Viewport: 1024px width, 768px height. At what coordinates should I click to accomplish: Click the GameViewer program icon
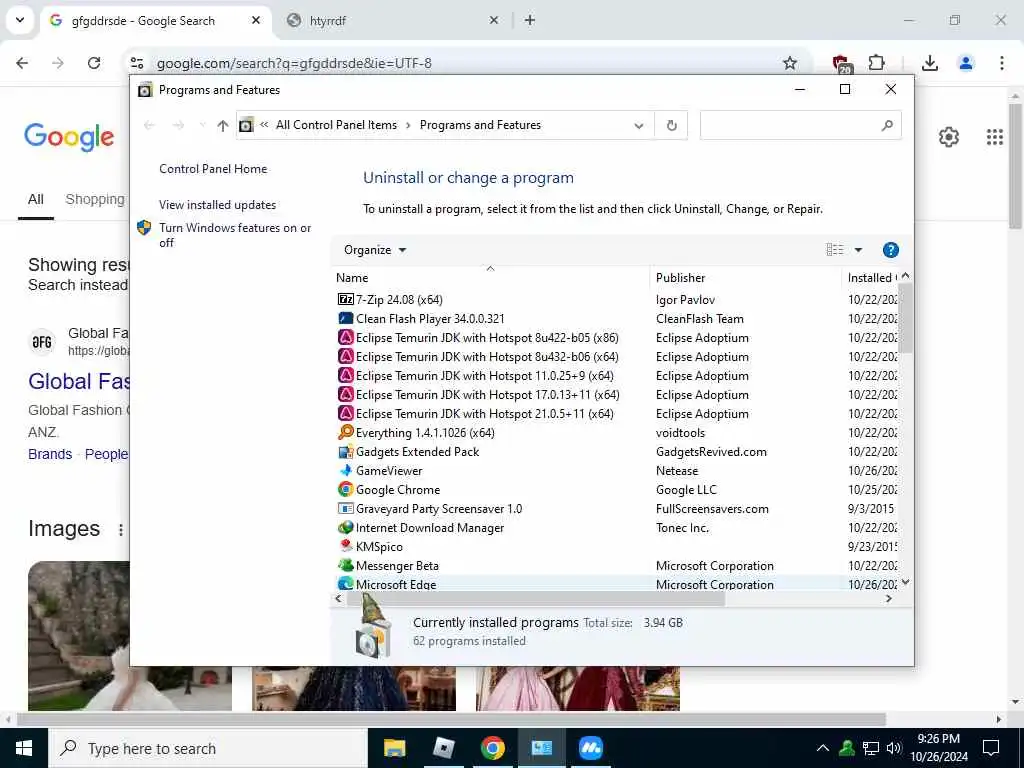(x=345, y=470)
